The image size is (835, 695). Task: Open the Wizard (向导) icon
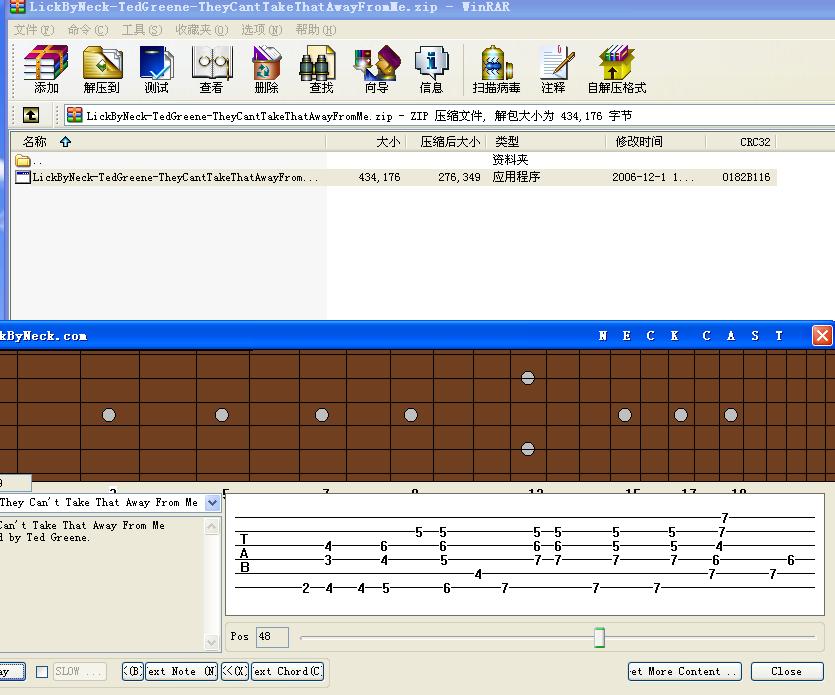pos(376,70)
